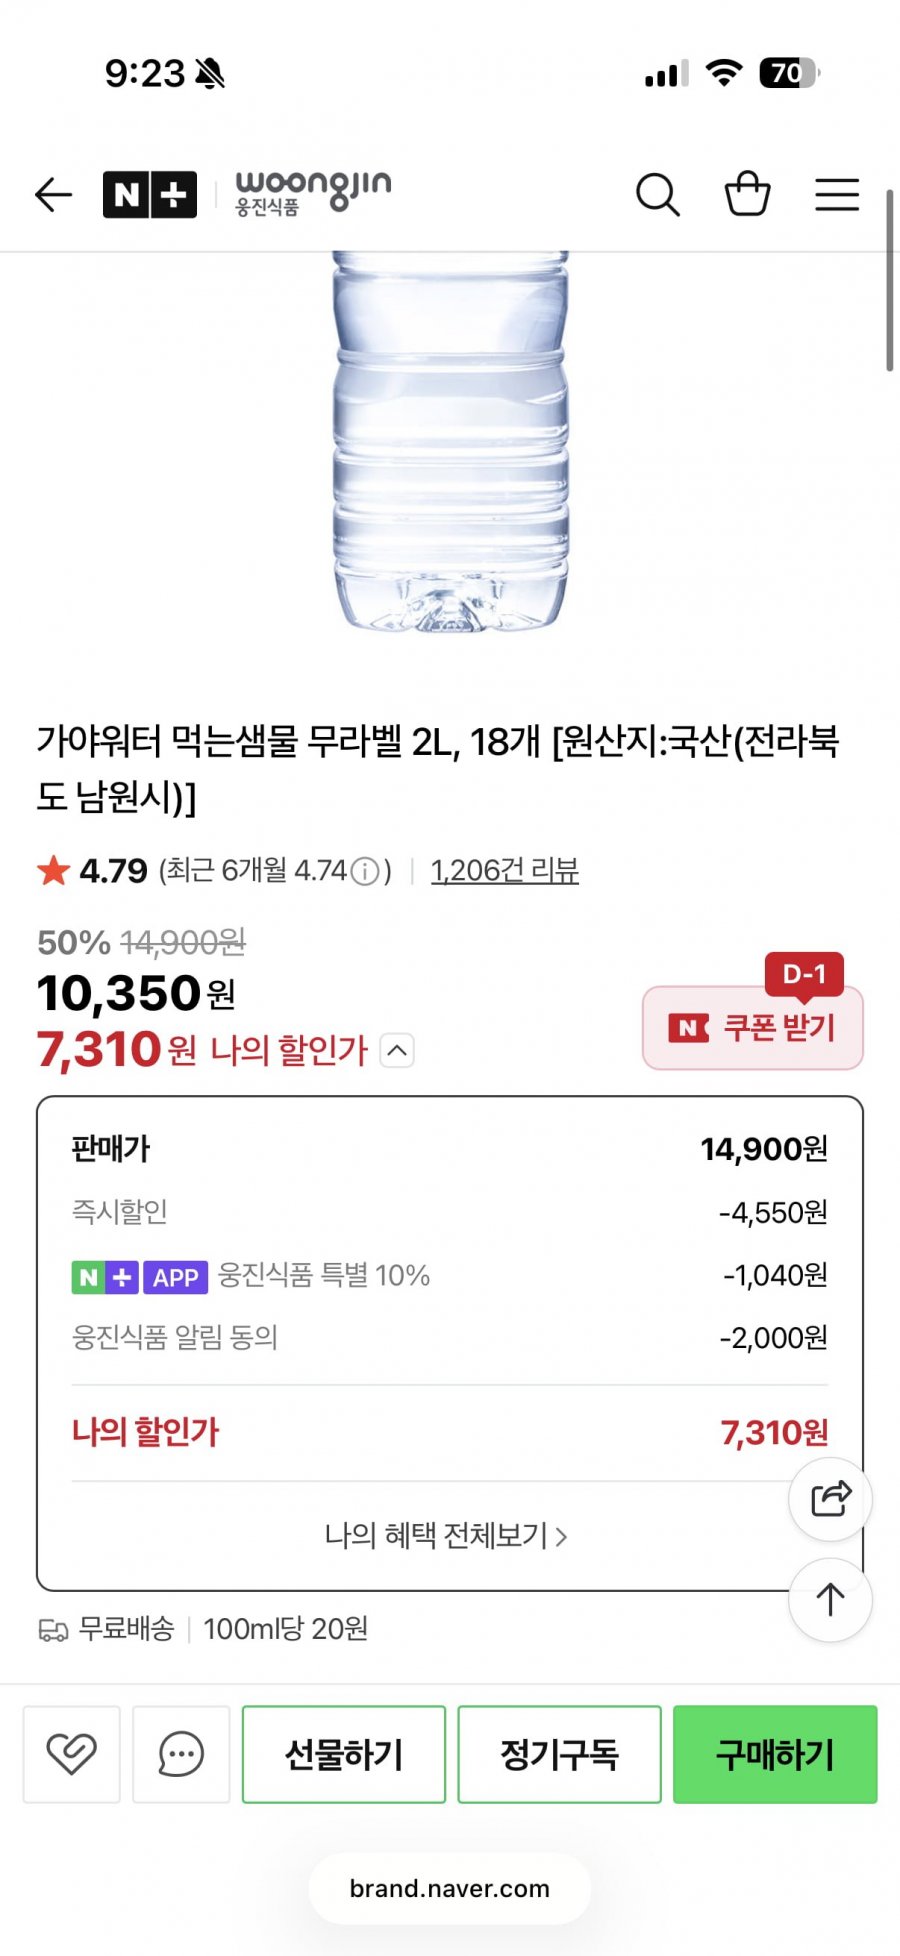The image size is (900, 1956).
Task: Tap the brand.naver.com address bar
Action: pyautogui.click(x=450, y=1888)
